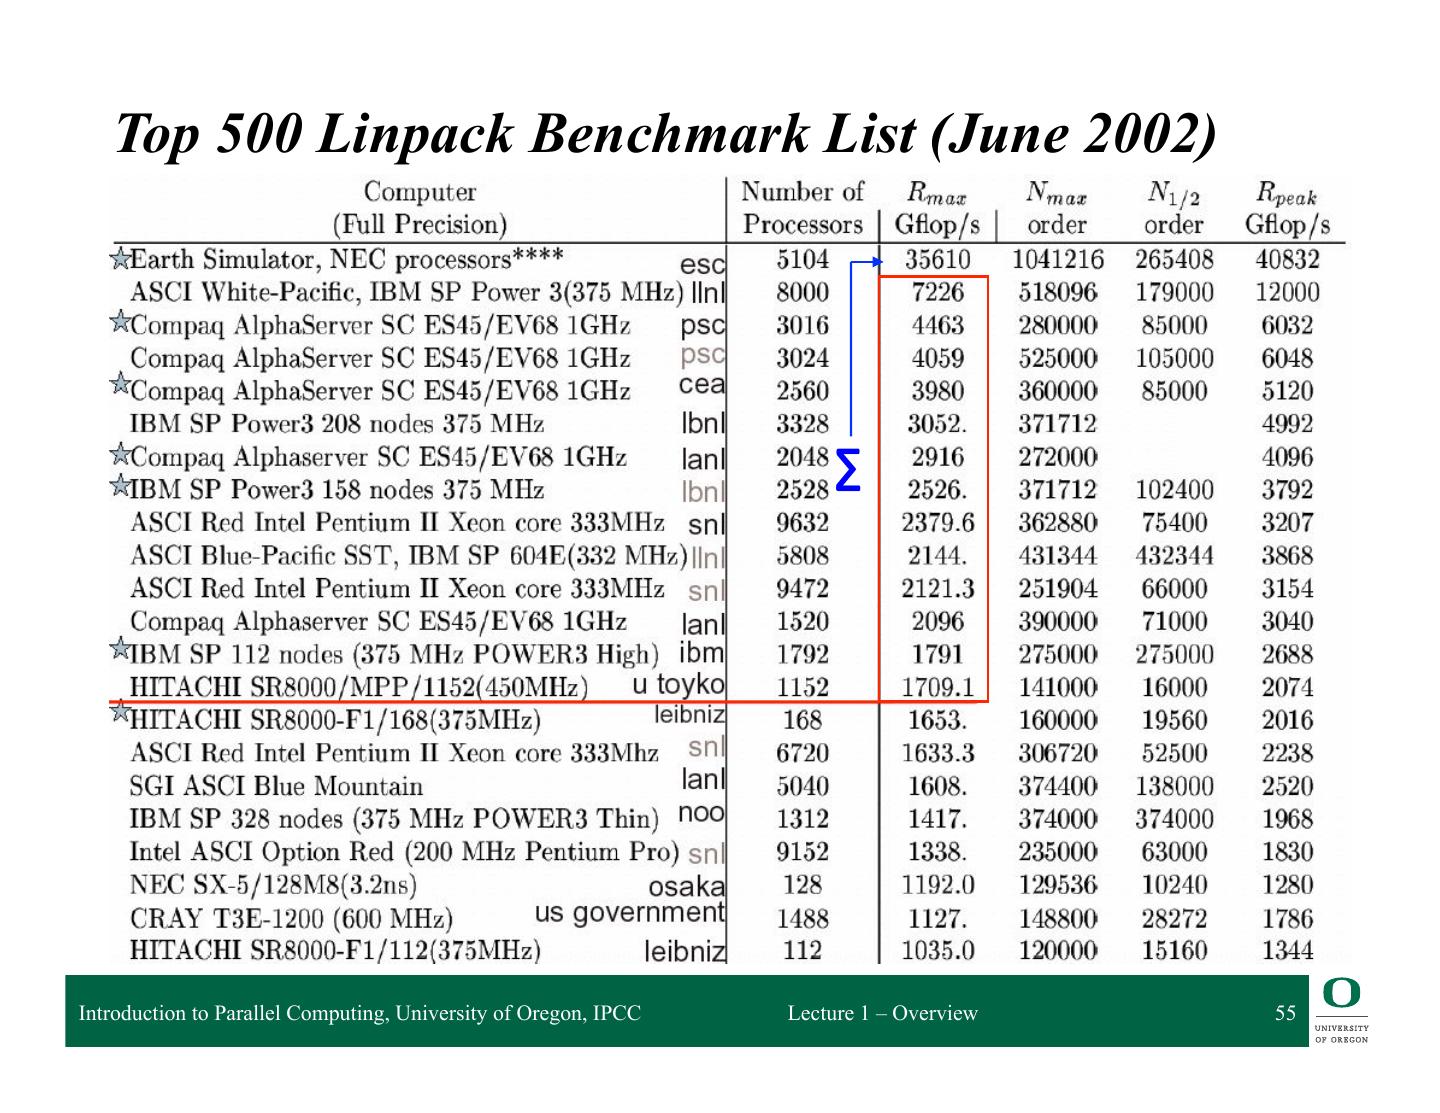Image resolution: width=1440 pixels, height=1113 pixels.
Task: Click the slide title Top 500 Linpack Benchmark List
Action: pyautogui.click(x=665, y=133)
